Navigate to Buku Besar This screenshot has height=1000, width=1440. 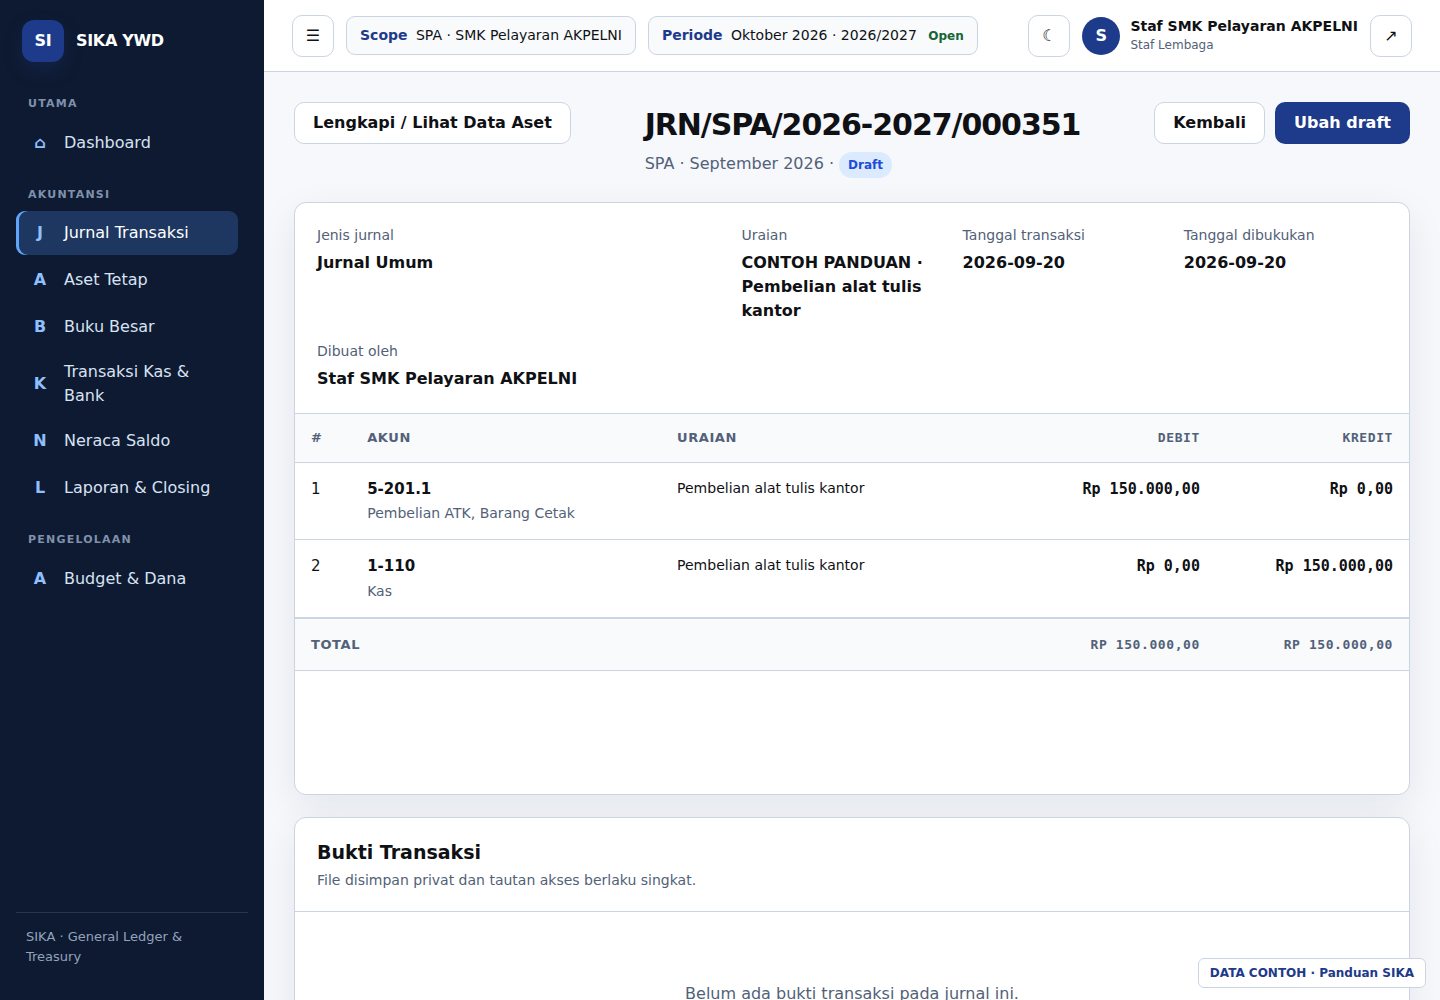tap(127, 327)
